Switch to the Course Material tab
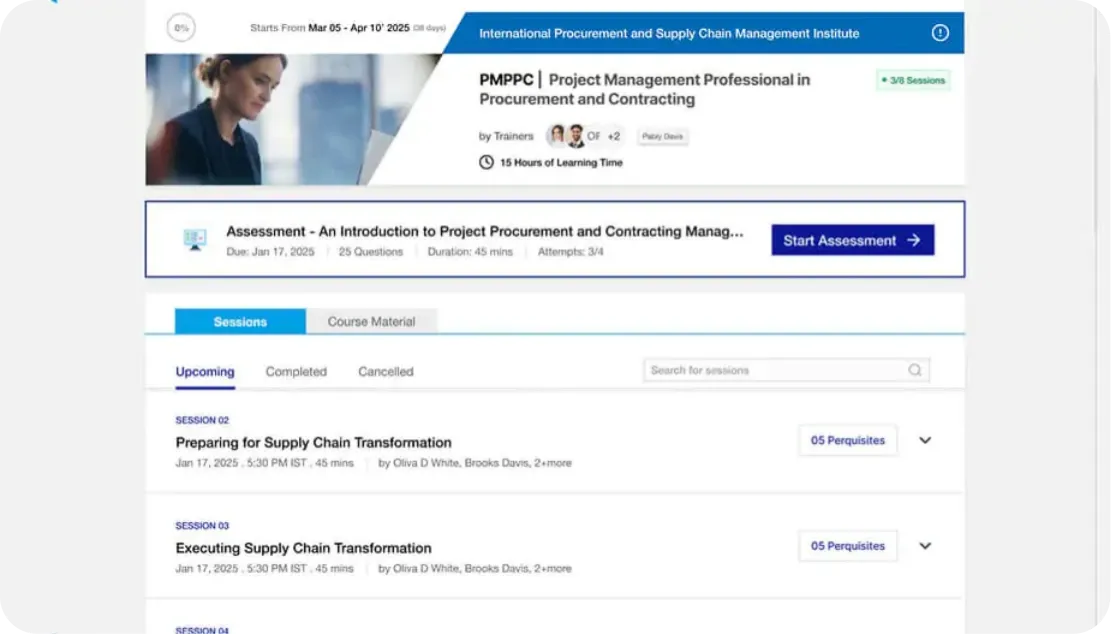 pos(371,322)
